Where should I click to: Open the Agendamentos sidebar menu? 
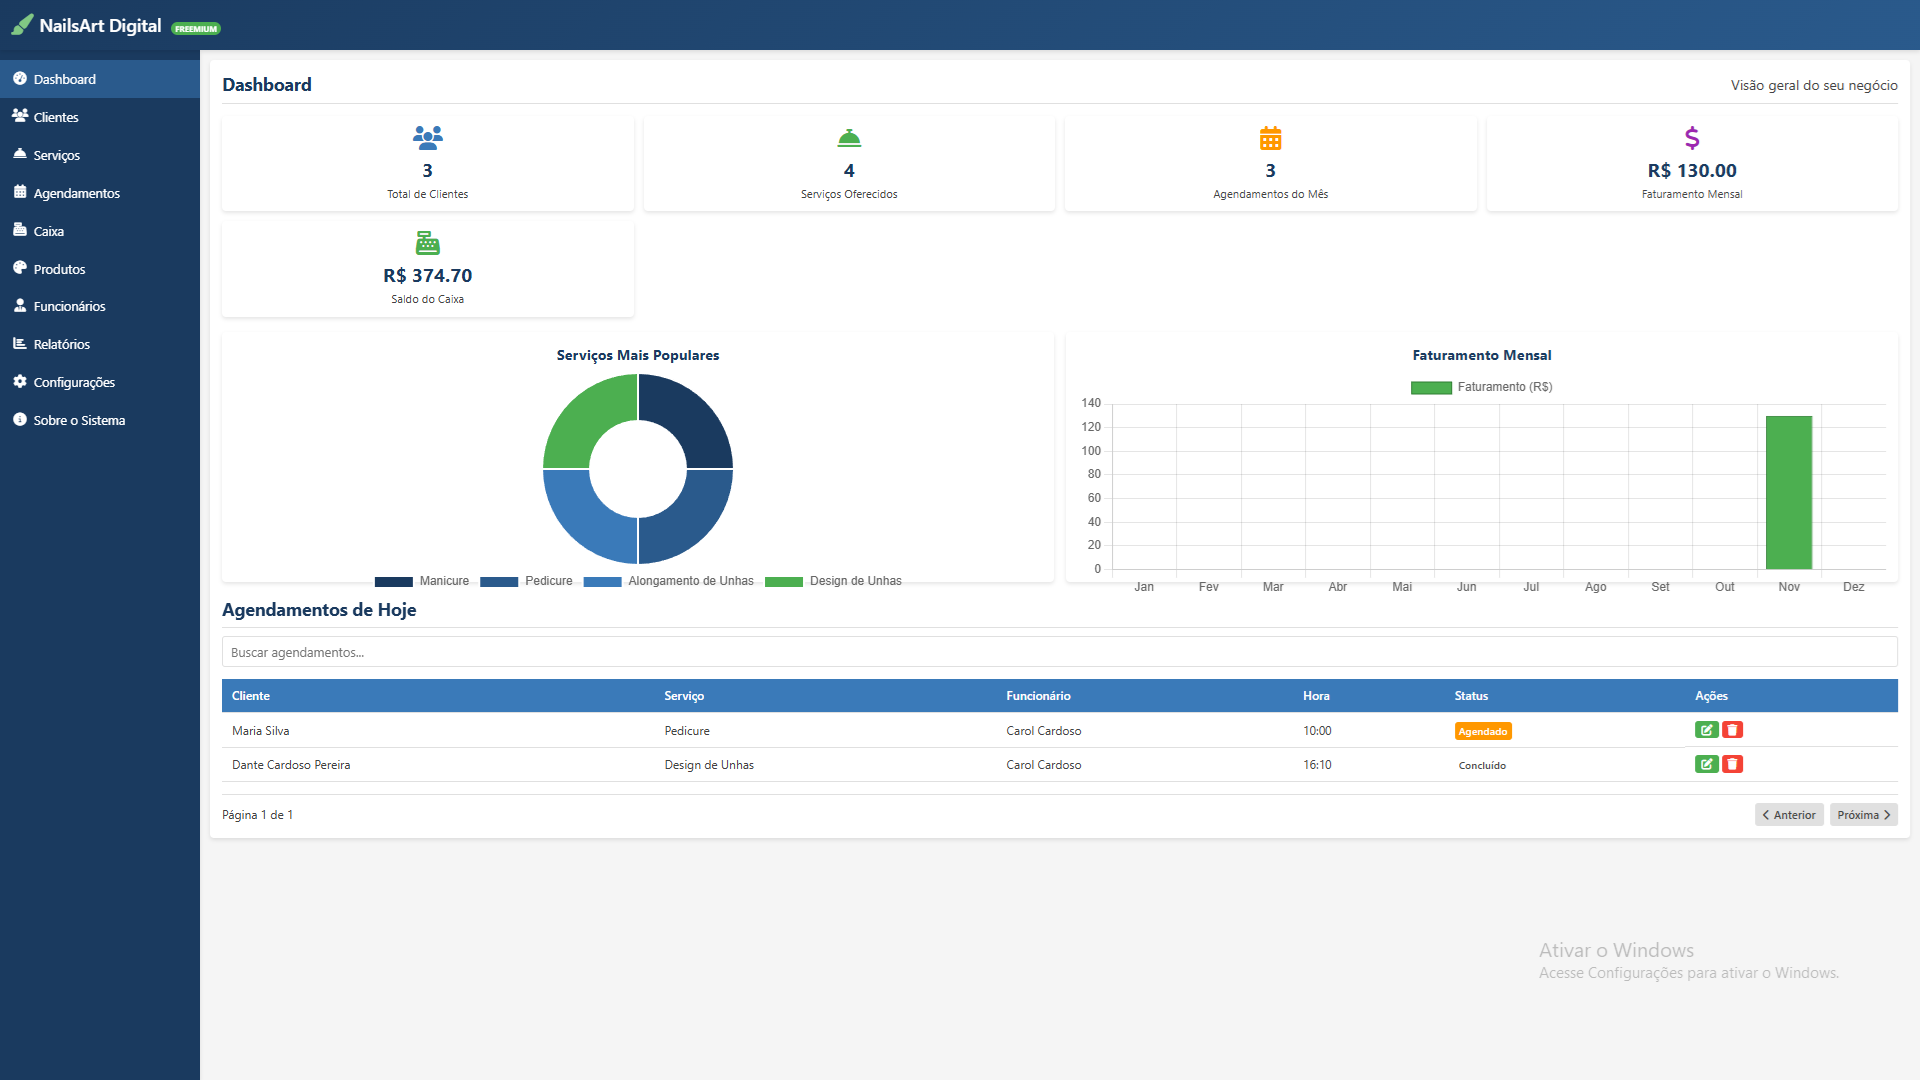pyautogui.click(x=76, y=193)
